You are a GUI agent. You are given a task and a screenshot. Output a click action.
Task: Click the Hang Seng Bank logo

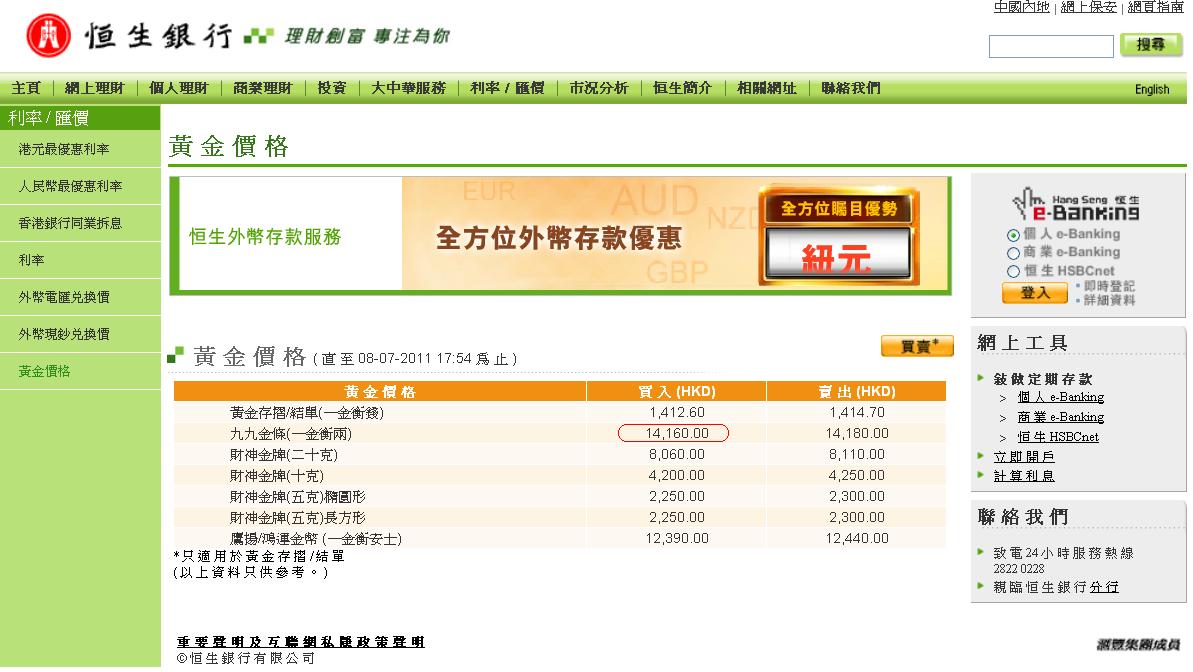(130, 37)
